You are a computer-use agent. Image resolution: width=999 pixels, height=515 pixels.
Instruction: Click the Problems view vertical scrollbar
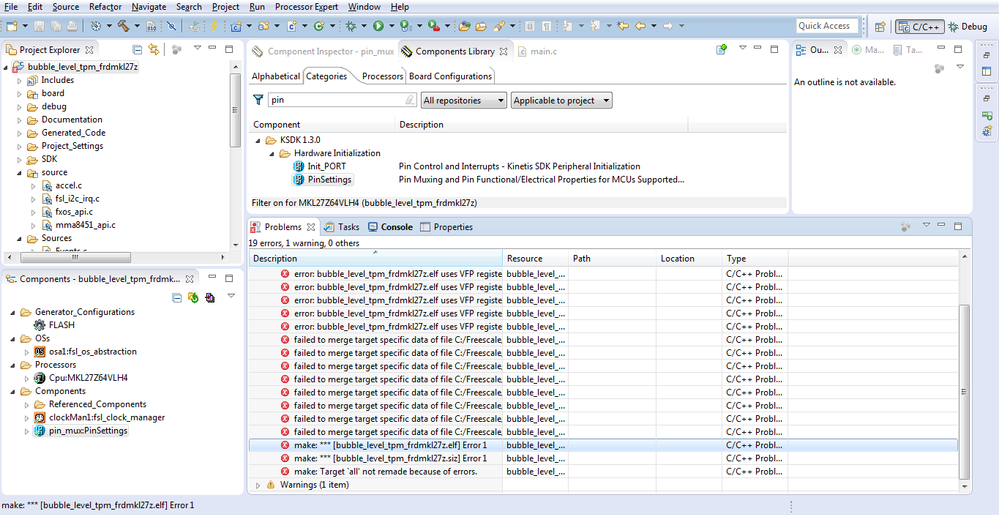[x=964, y=390]
